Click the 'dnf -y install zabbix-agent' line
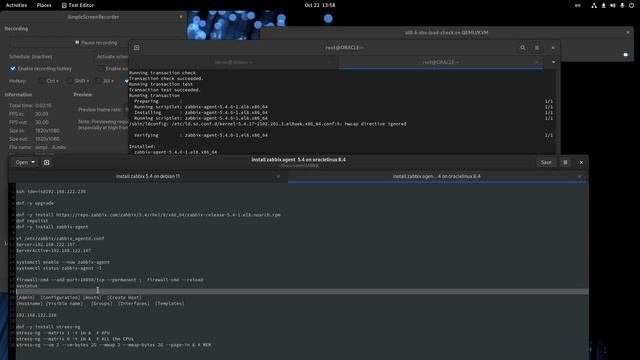This screenshot has height=360, width=640. click(x=52, y=227)
